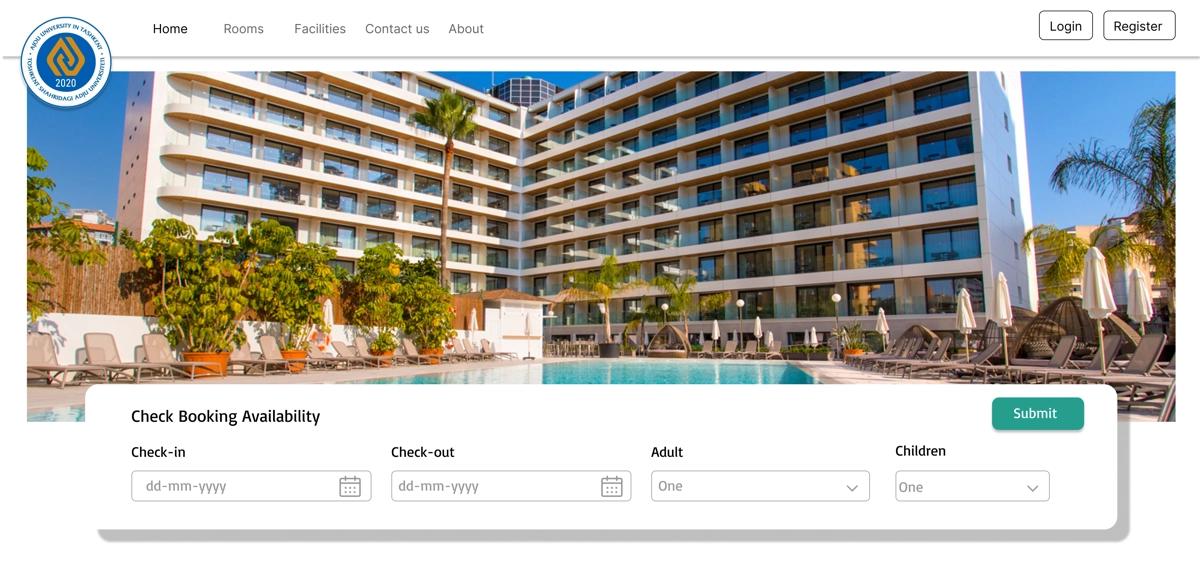The width and height of the screenshot is (1200, 567).
Task: Navigate to Contact us
Action: 397,29
